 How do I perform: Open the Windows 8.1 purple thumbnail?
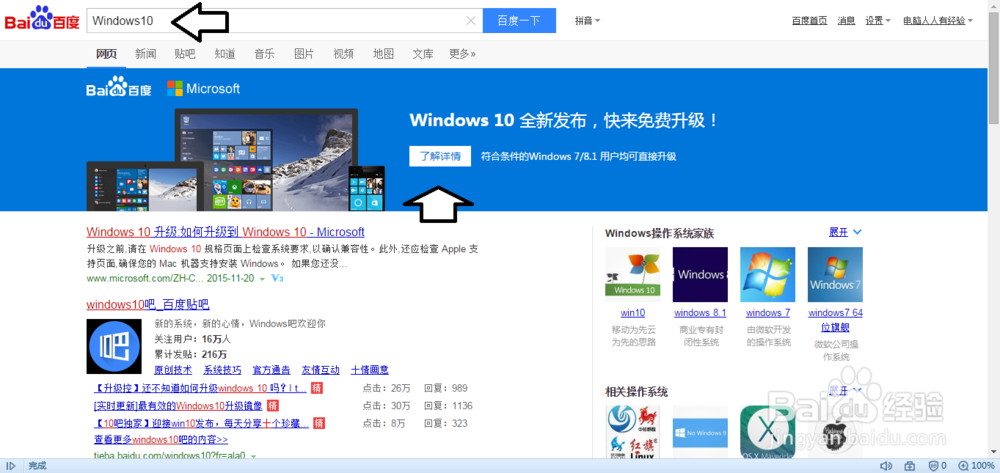click(700, 275)
